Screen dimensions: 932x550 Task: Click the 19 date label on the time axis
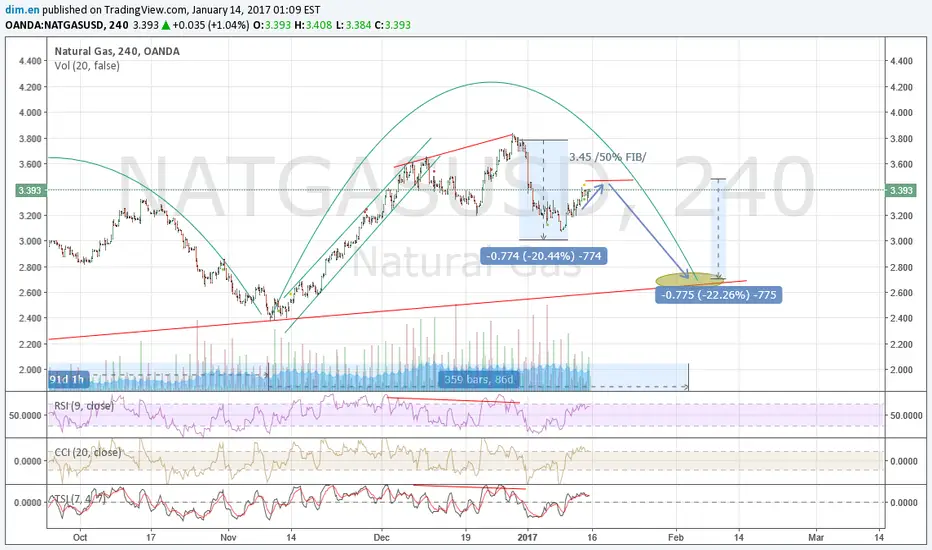click(x=465, y=538)
